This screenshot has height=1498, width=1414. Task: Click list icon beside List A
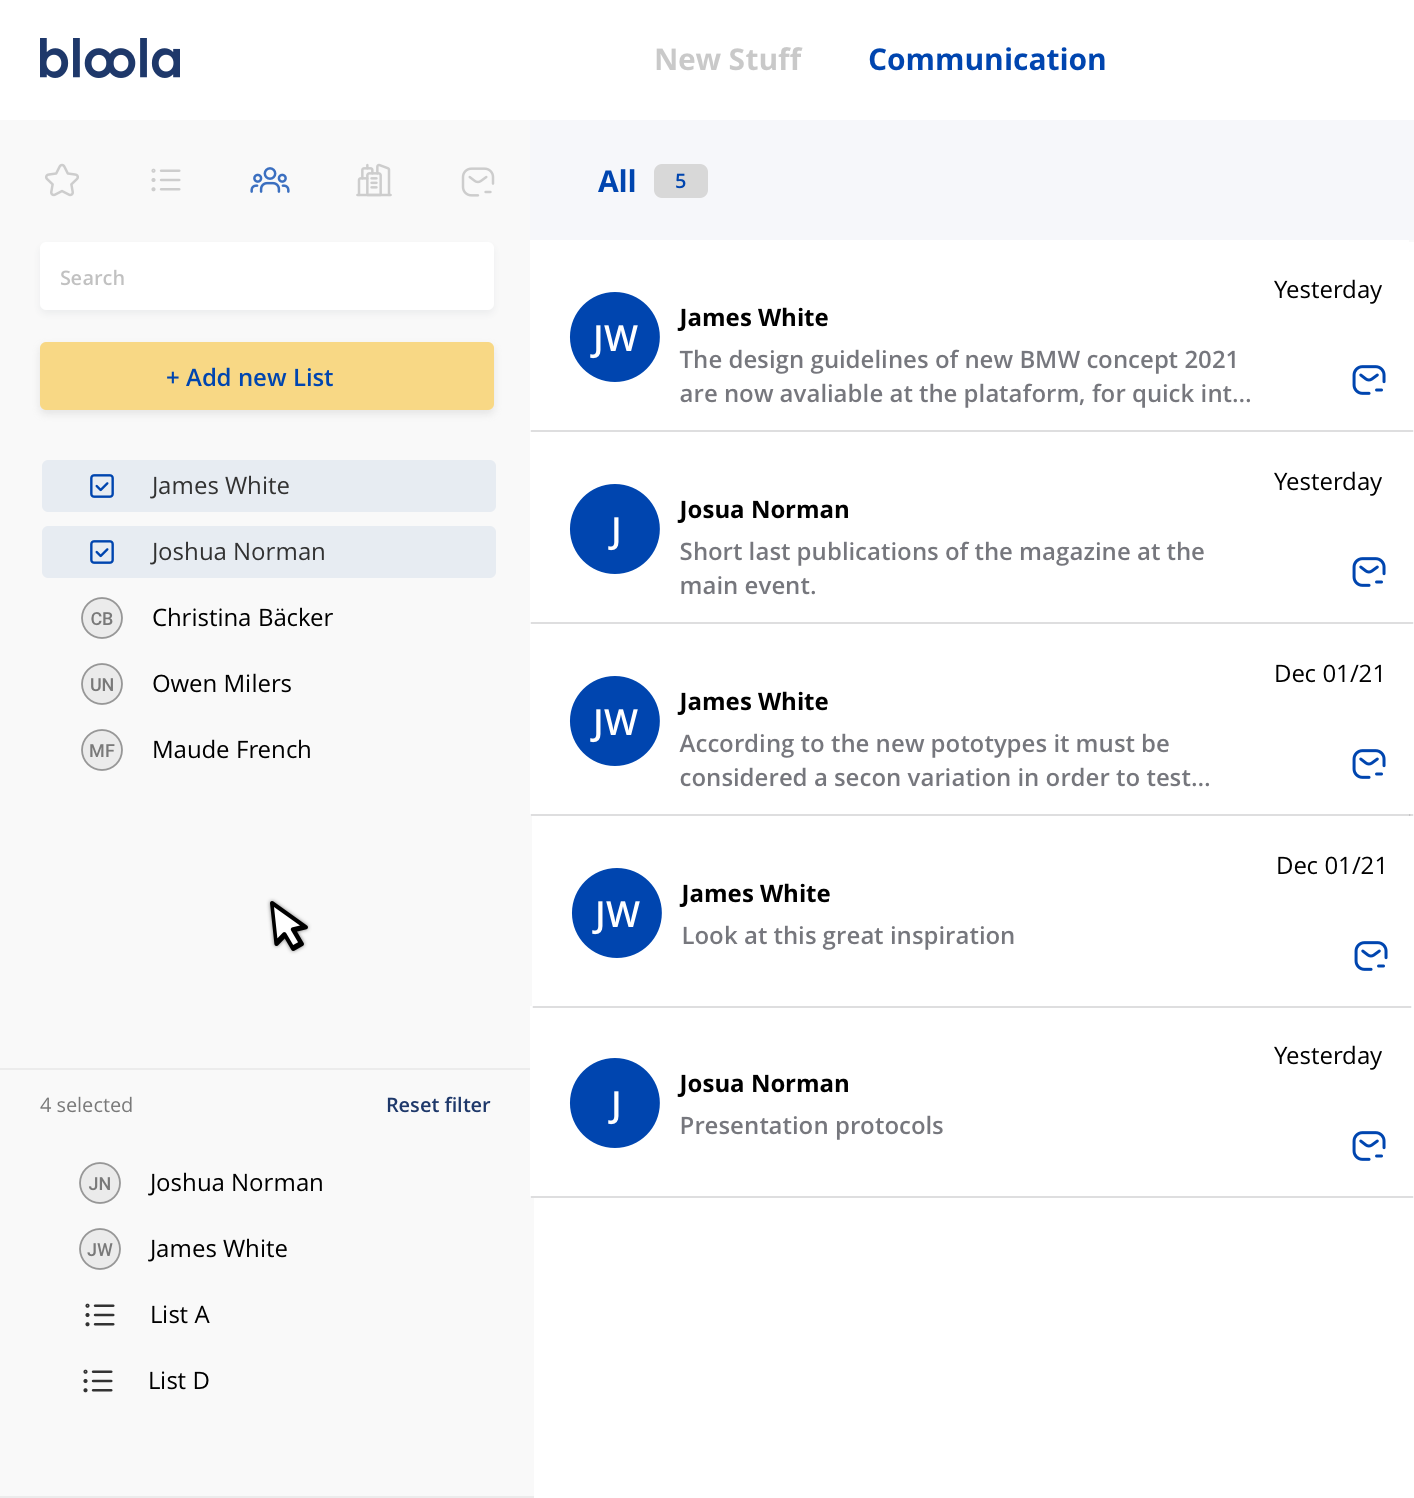100,1315
